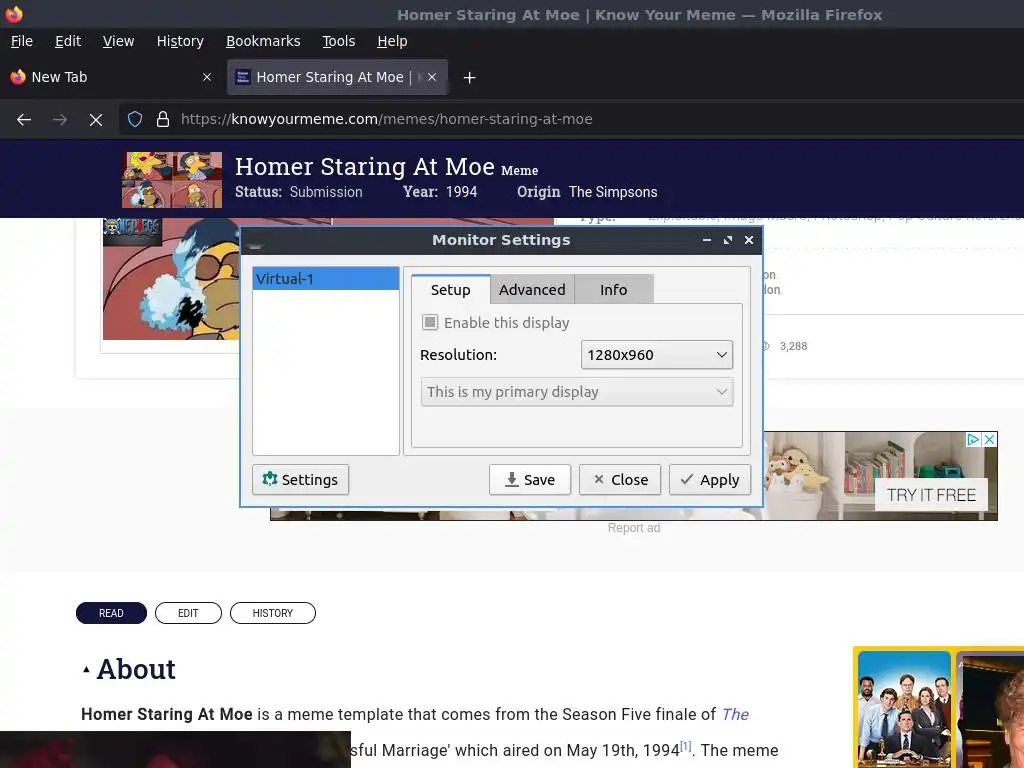Viewport: 1024px width, 768px height.
Task: Open the File menu
Action: (22, 41)
